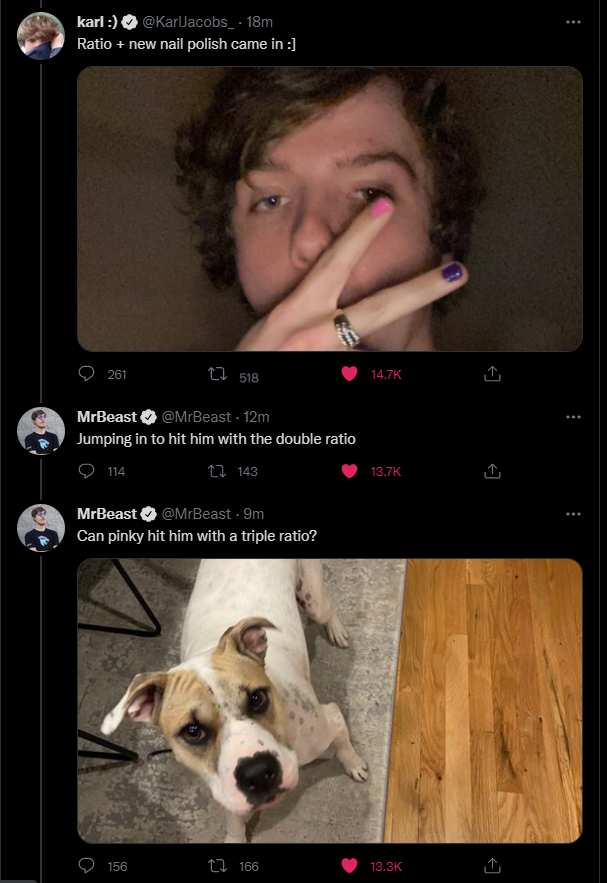Viewport: 607px width, 883px height.
Task: Retweet karl's nail polish tweet
Action: click(212, 374)
